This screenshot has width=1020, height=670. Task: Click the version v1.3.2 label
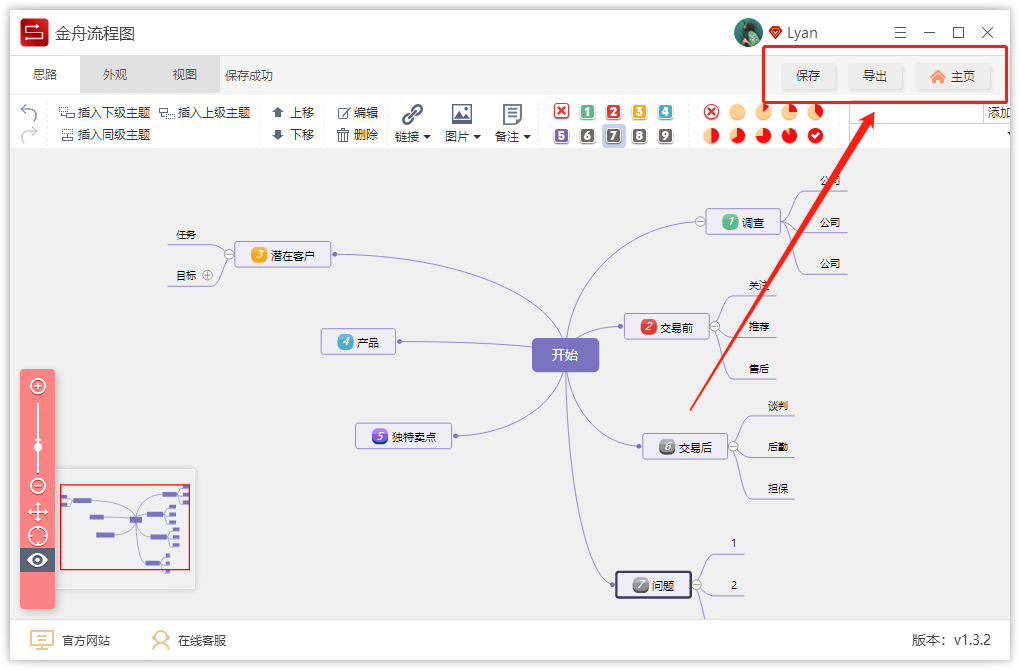coord(950,640)
